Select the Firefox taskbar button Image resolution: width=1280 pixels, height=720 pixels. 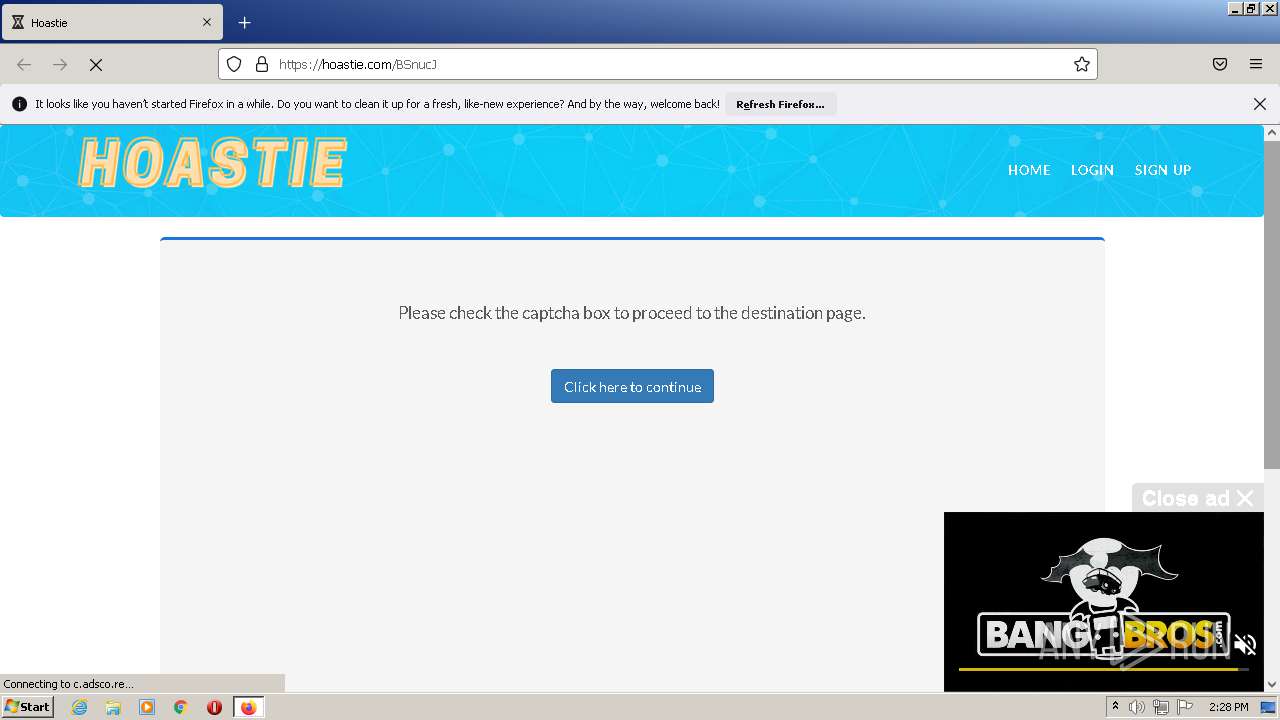pos(248,707)
